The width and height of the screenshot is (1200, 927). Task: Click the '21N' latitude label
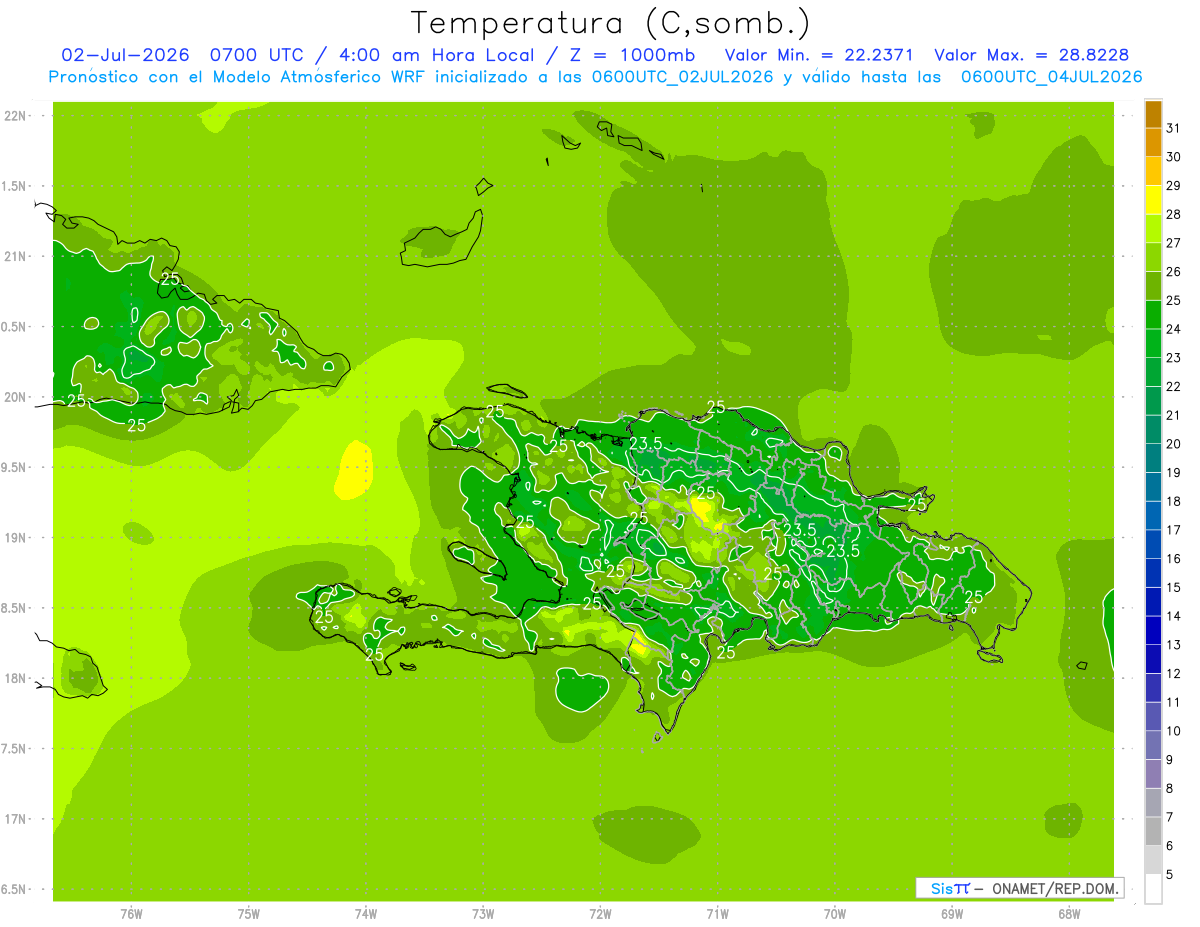tap(15, 256)
